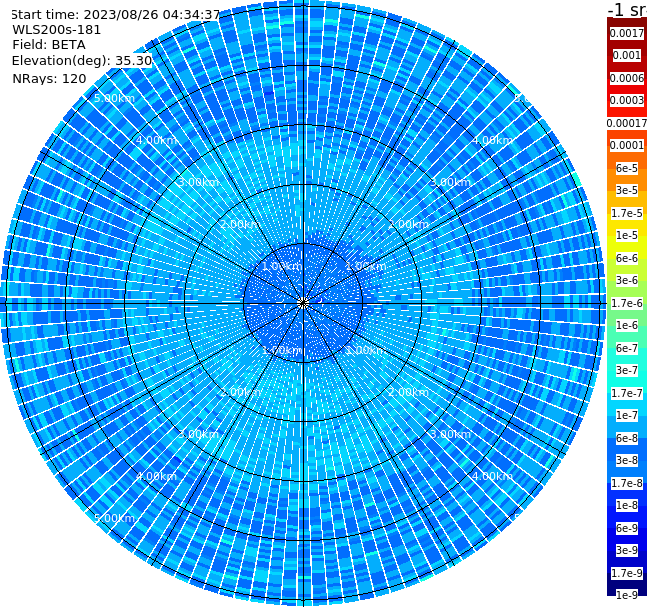Select the 3.00km range label in lower-right quadrant

tap(451, 434)
